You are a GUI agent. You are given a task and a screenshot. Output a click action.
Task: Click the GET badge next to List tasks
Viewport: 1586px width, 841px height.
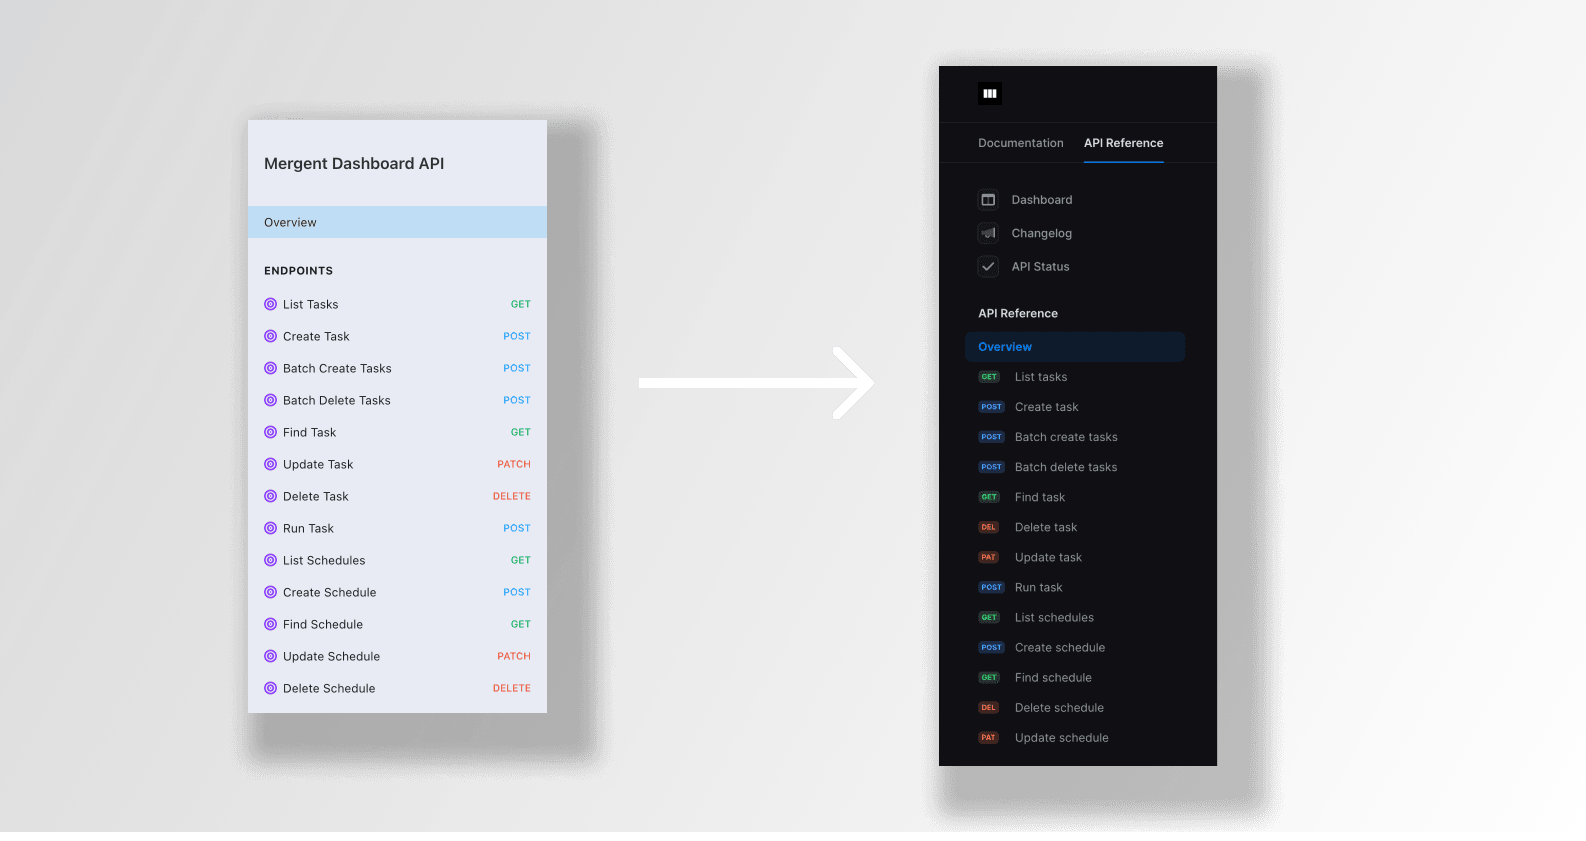tap(989, 377)
